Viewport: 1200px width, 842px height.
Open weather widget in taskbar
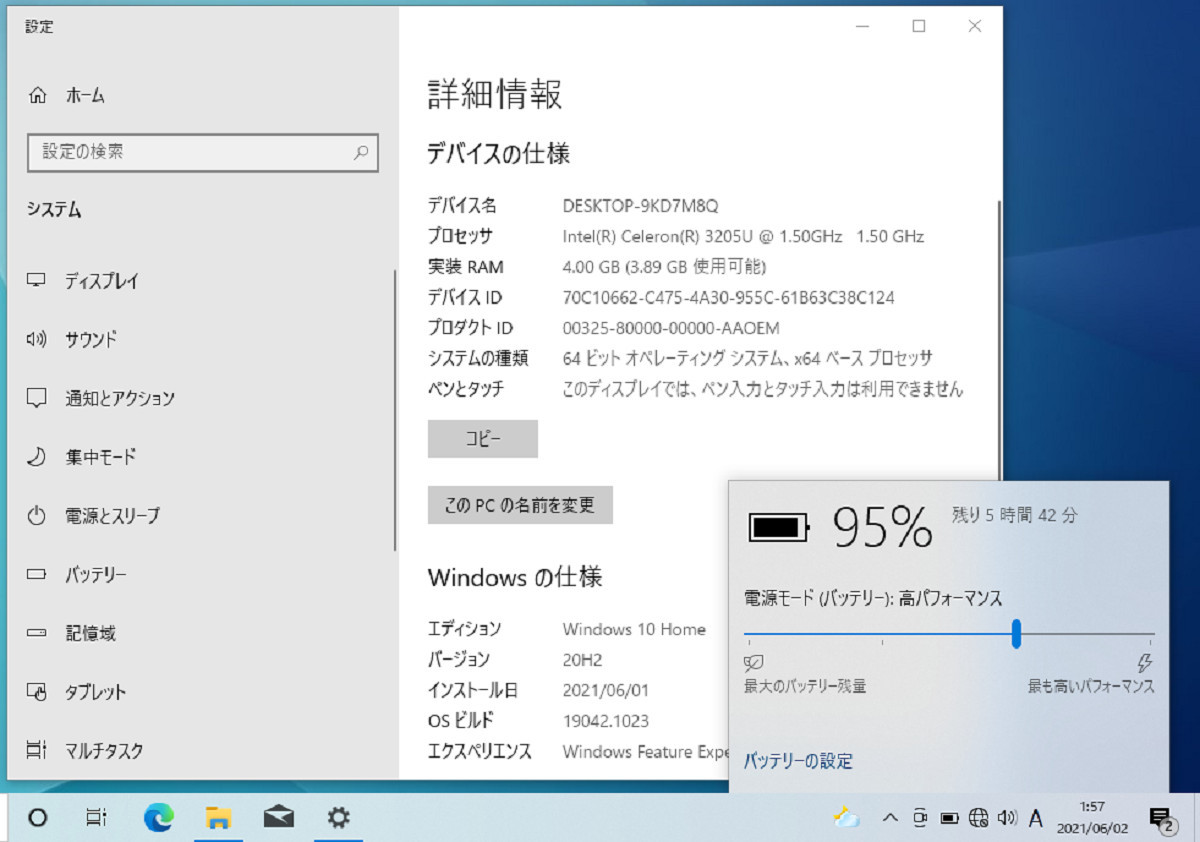(x=847, y=818)
